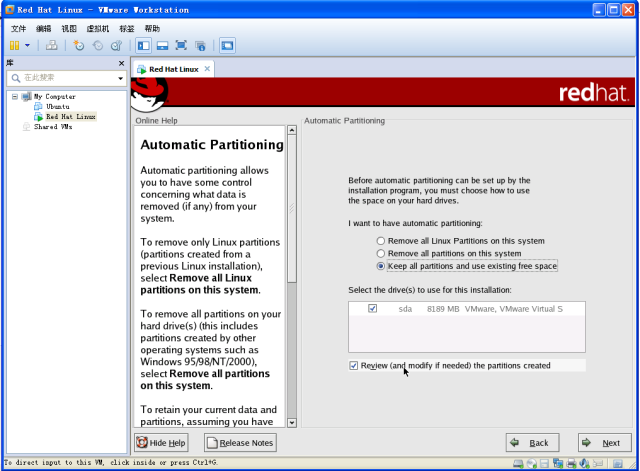Click the Red Hat shadowman logo

149,94
